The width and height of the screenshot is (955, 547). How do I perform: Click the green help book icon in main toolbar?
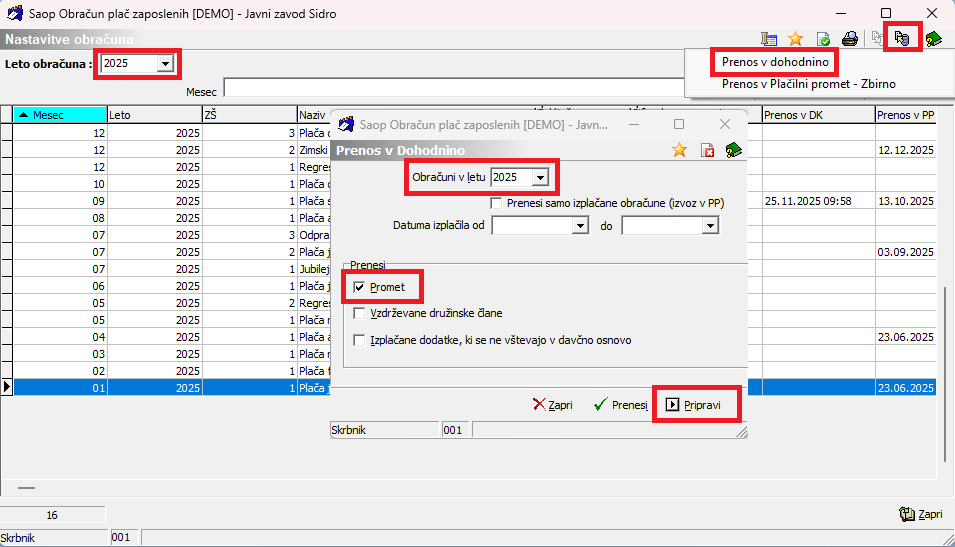(x=933, y=39)
